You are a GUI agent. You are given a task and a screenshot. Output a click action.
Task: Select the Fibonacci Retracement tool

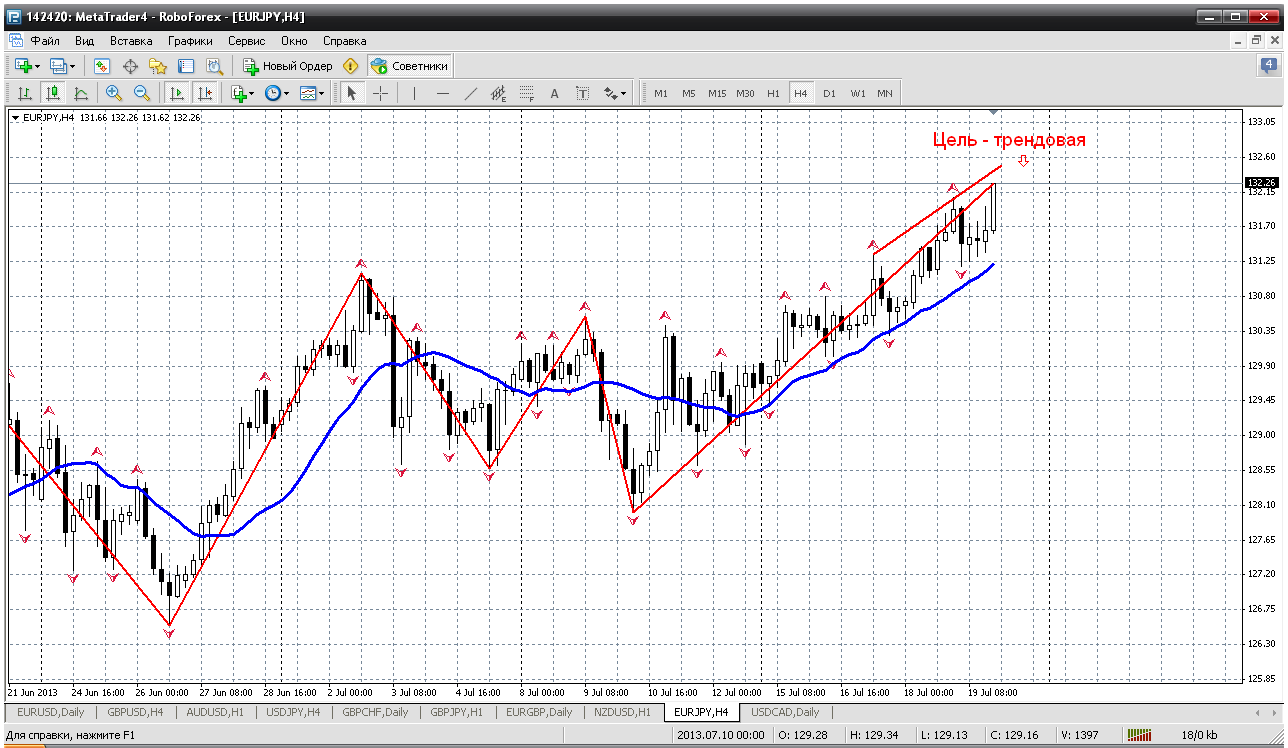click(x=526, y=93)
